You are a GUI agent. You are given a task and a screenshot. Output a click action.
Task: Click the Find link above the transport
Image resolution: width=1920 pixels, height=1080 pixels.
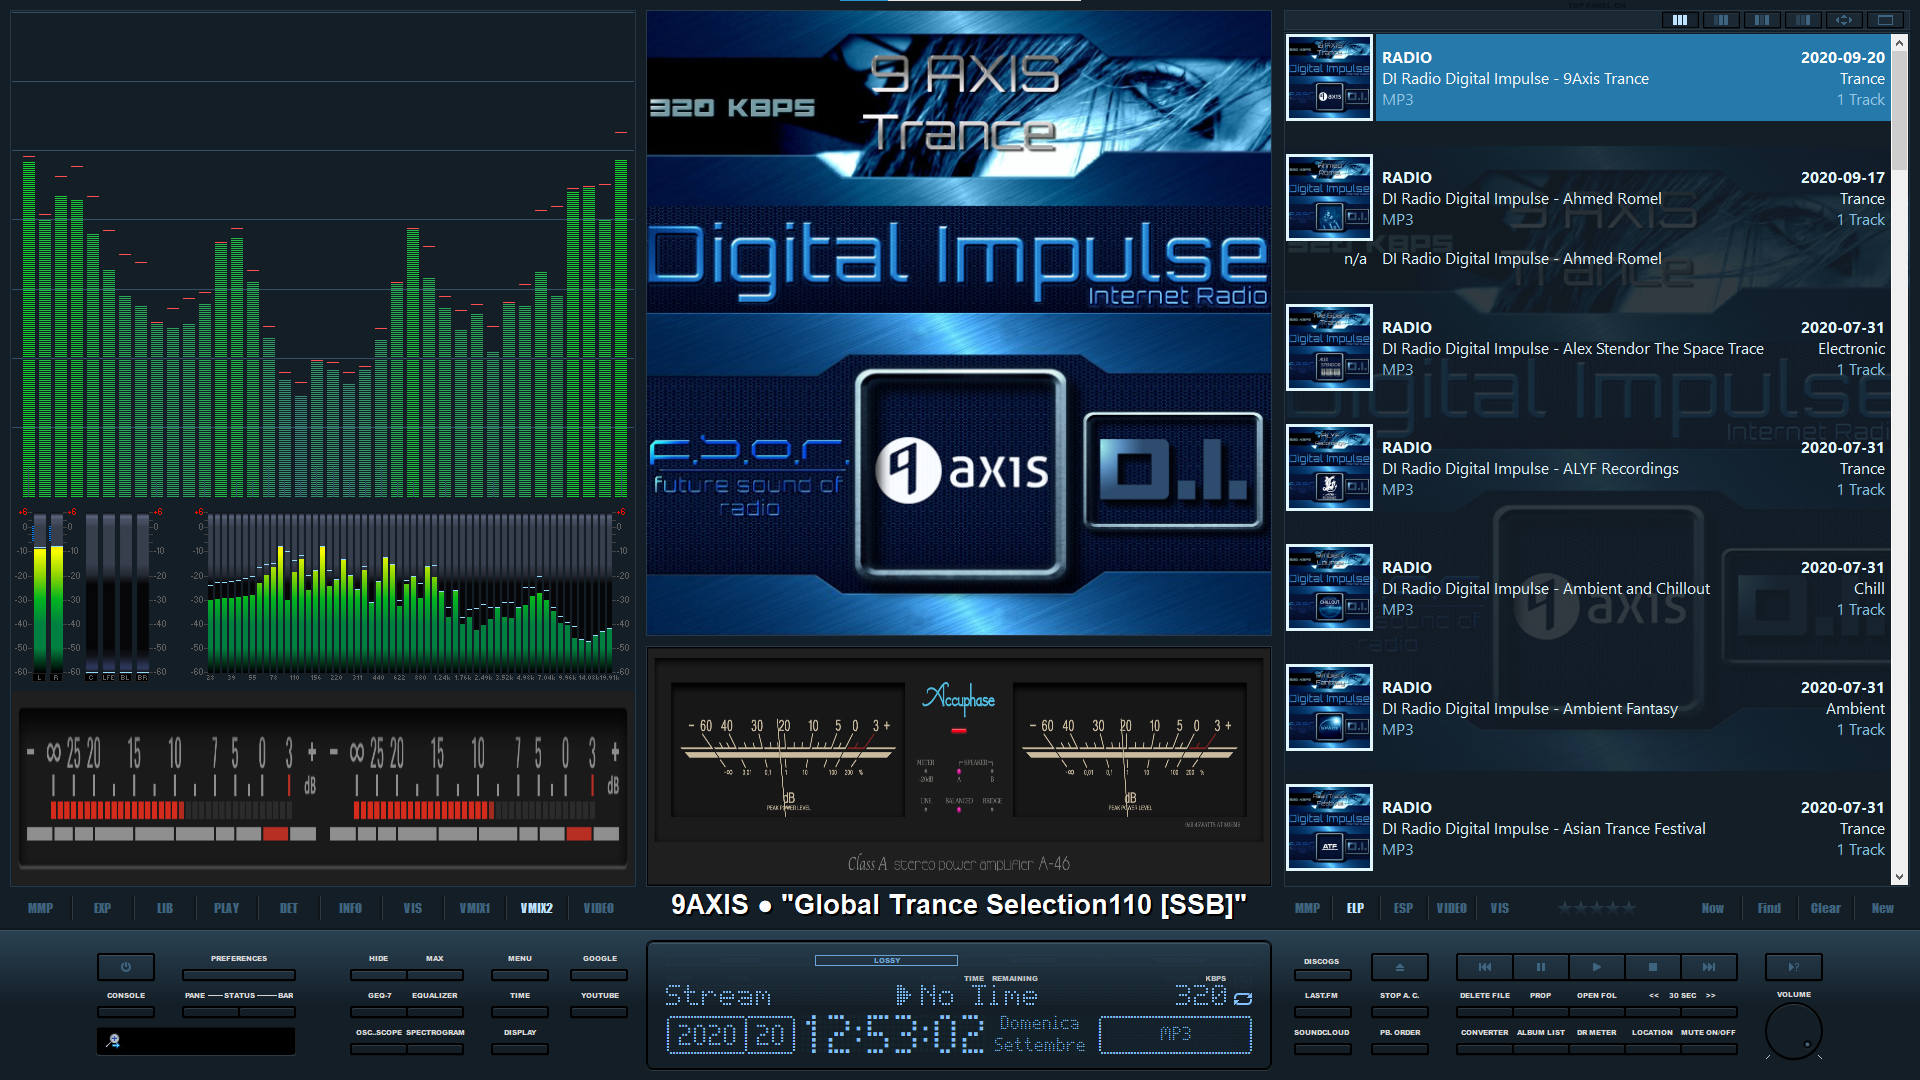click(x=1769, y=908)
